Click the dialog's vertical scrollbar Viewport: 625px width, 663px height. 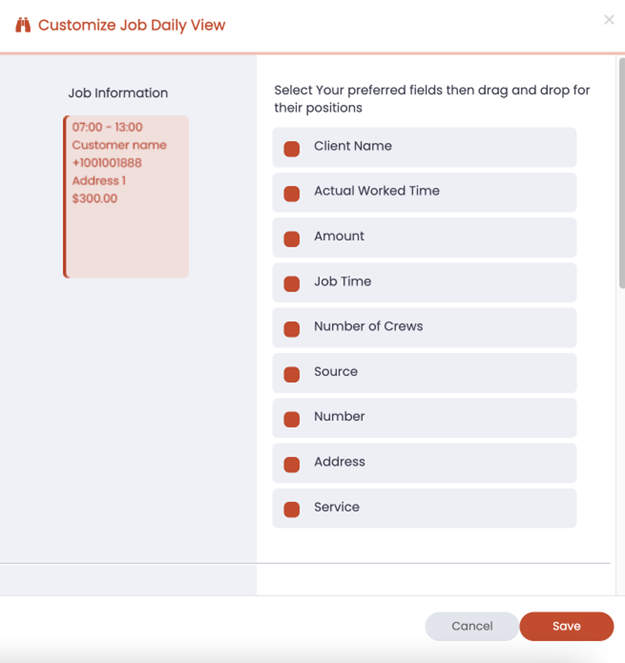pyautogui.click(x=620, y=170)
